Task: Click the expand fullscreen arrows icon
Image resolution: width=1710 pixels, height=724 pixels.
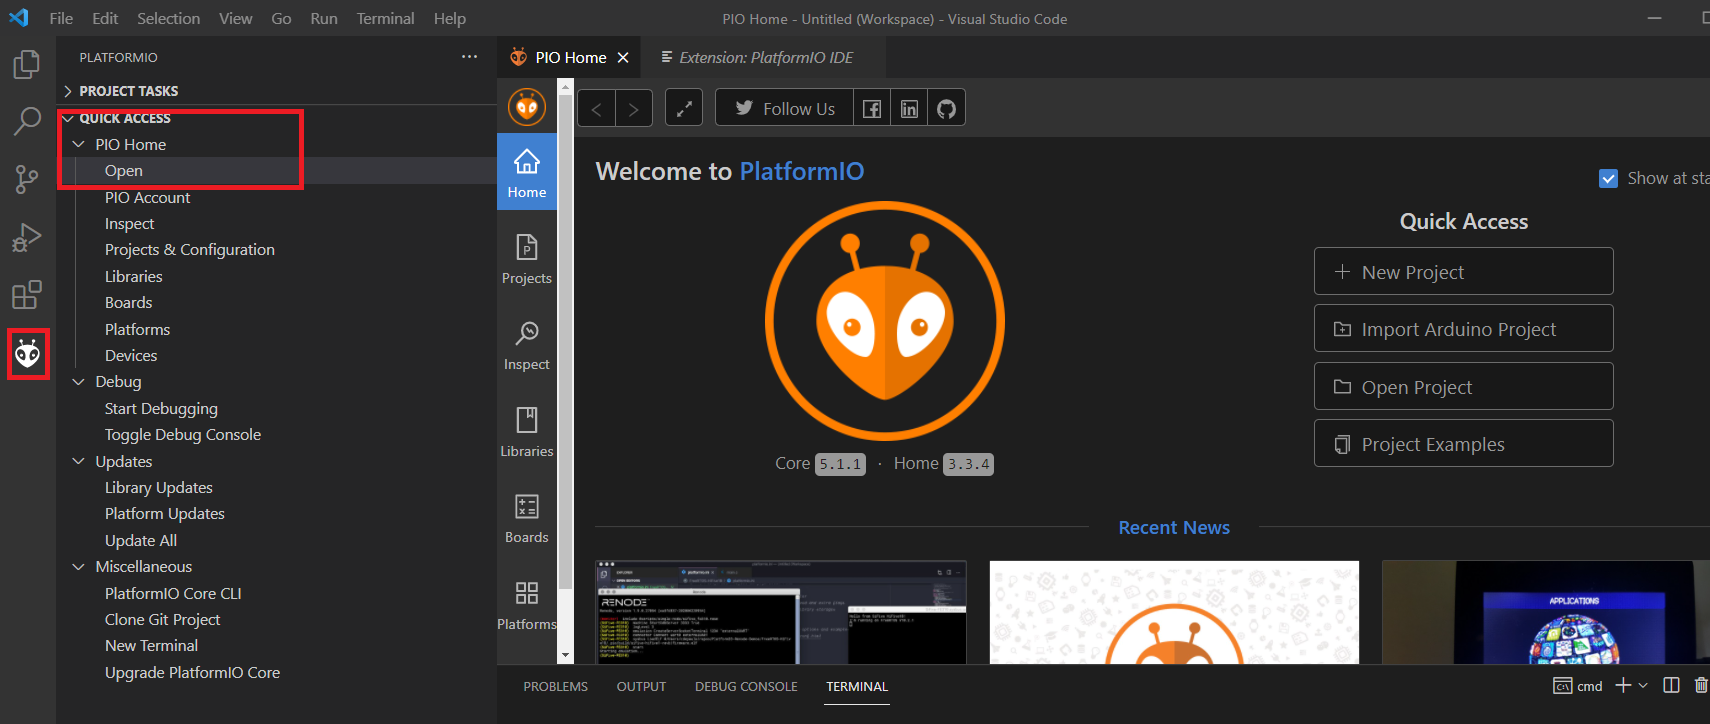Action: 684,108
